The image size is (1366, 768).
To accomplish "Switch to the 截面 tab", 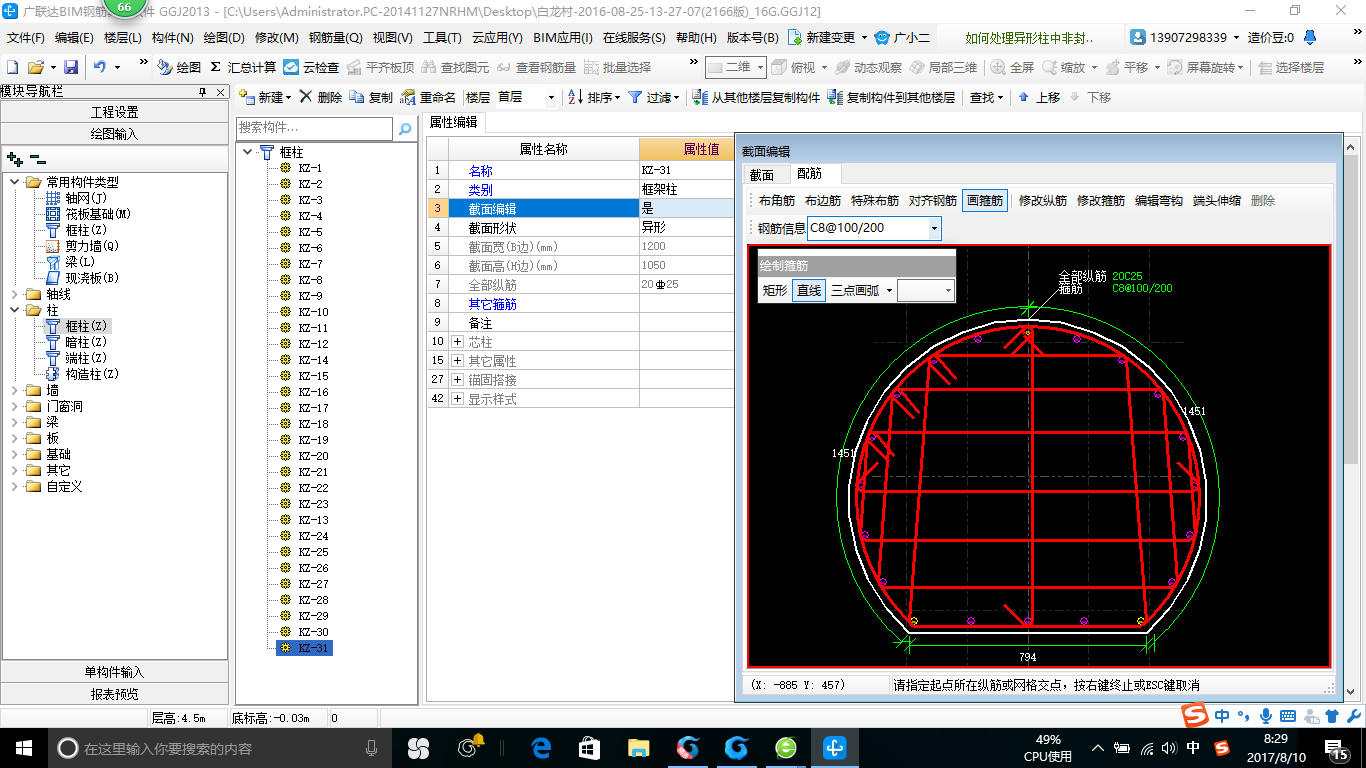I will pos(762,174).
